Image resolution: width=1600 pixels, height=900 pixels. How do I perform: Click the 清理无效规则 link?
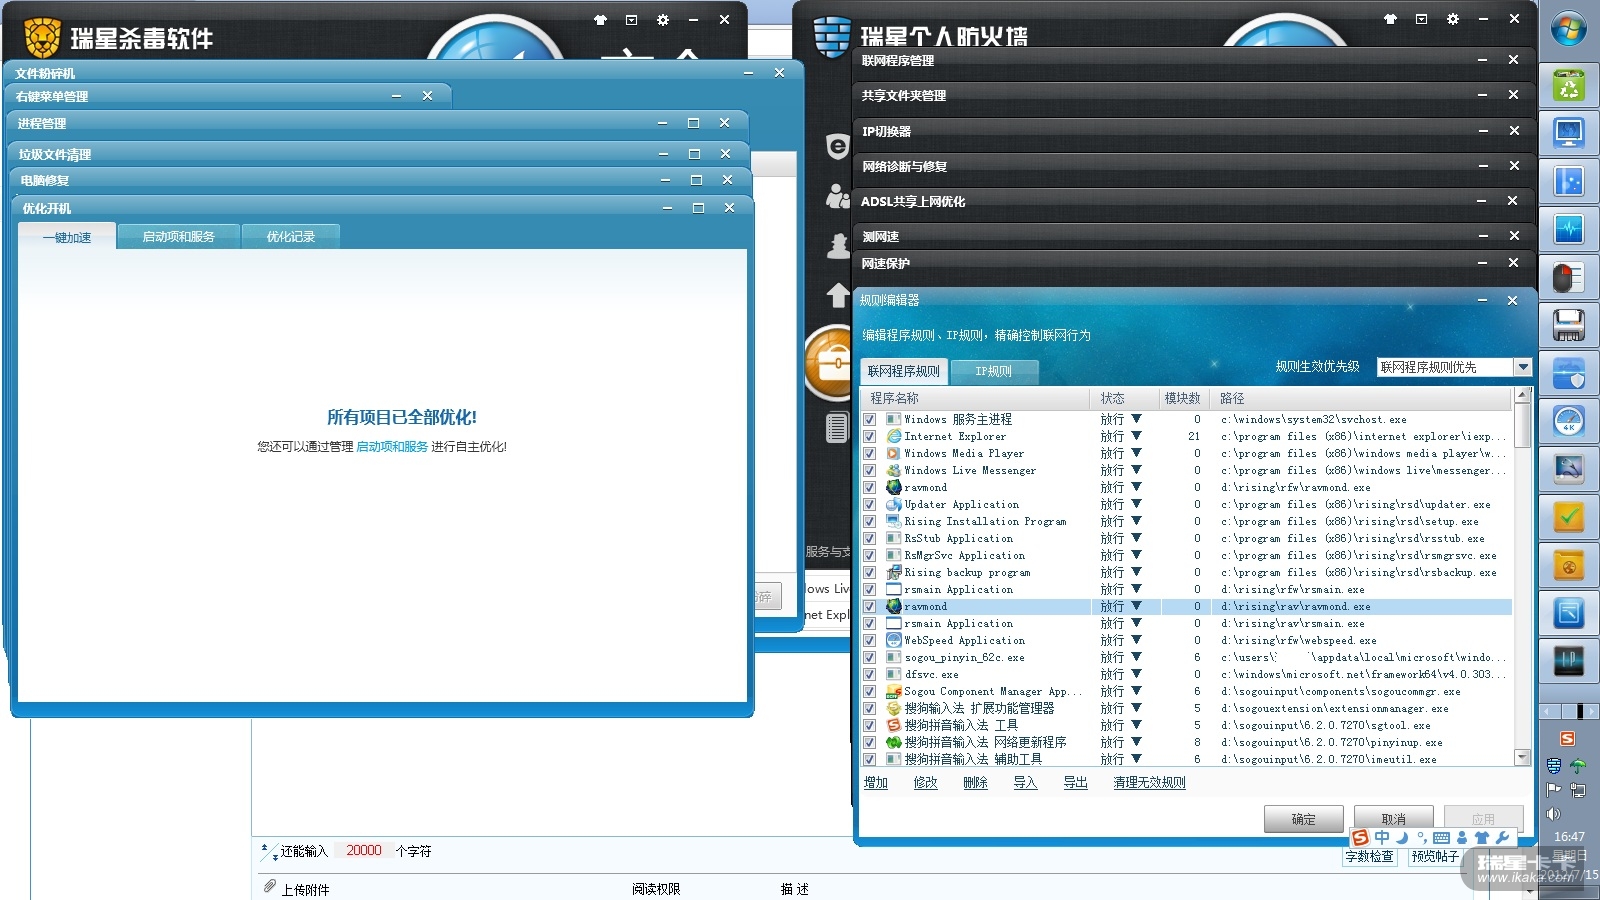point(1149,783)
